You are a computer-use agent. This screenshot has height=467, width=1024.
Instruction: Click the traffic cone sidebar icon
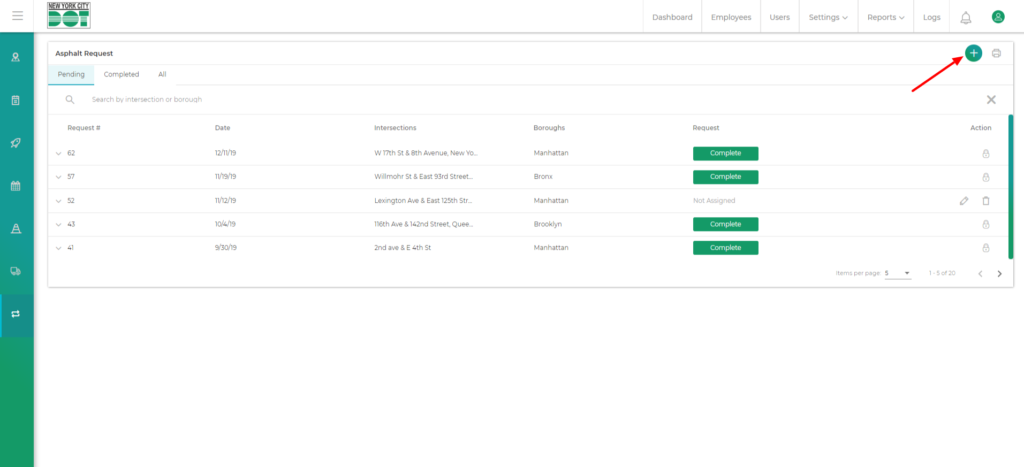16,228
